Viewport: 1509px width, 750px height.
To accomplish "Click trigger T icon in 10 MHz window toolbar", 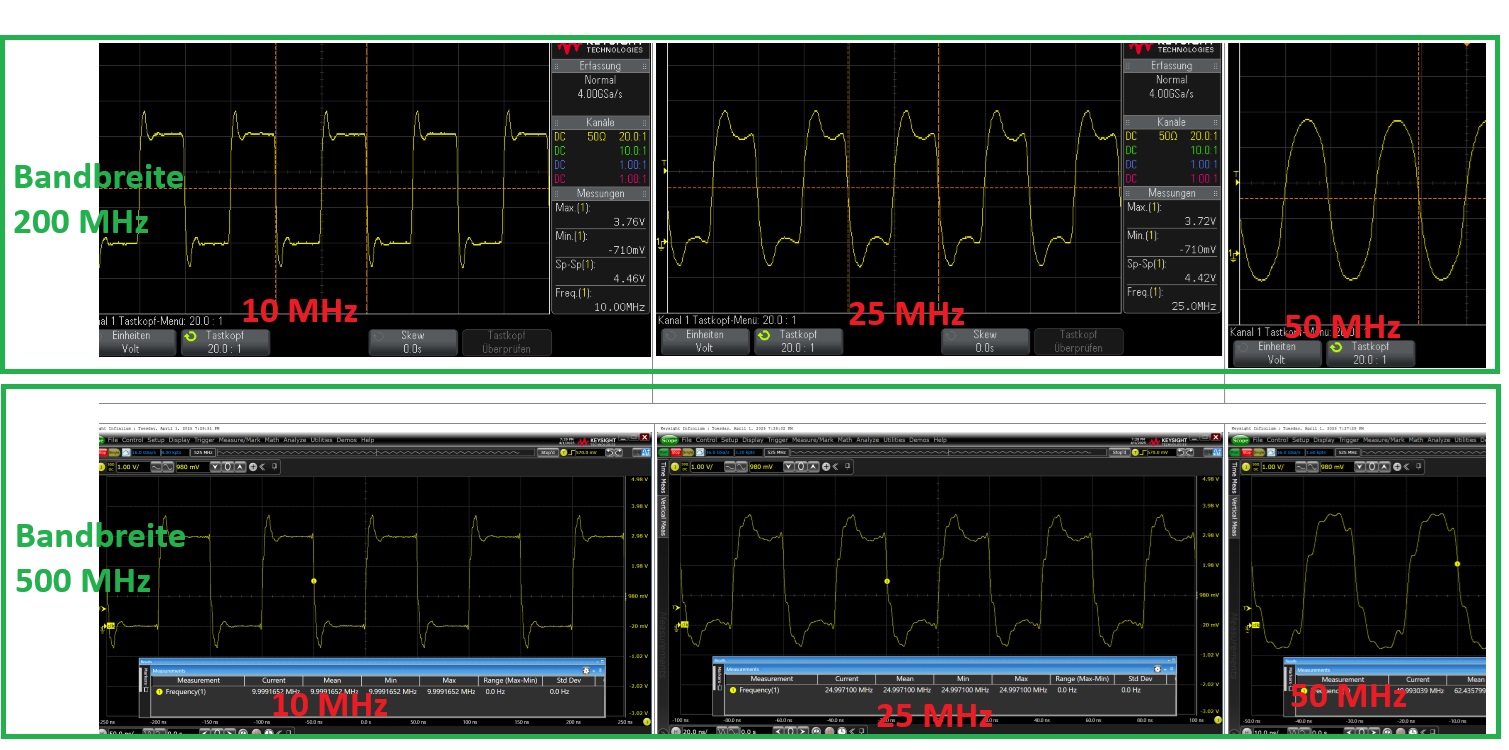I will coord(563,452).
